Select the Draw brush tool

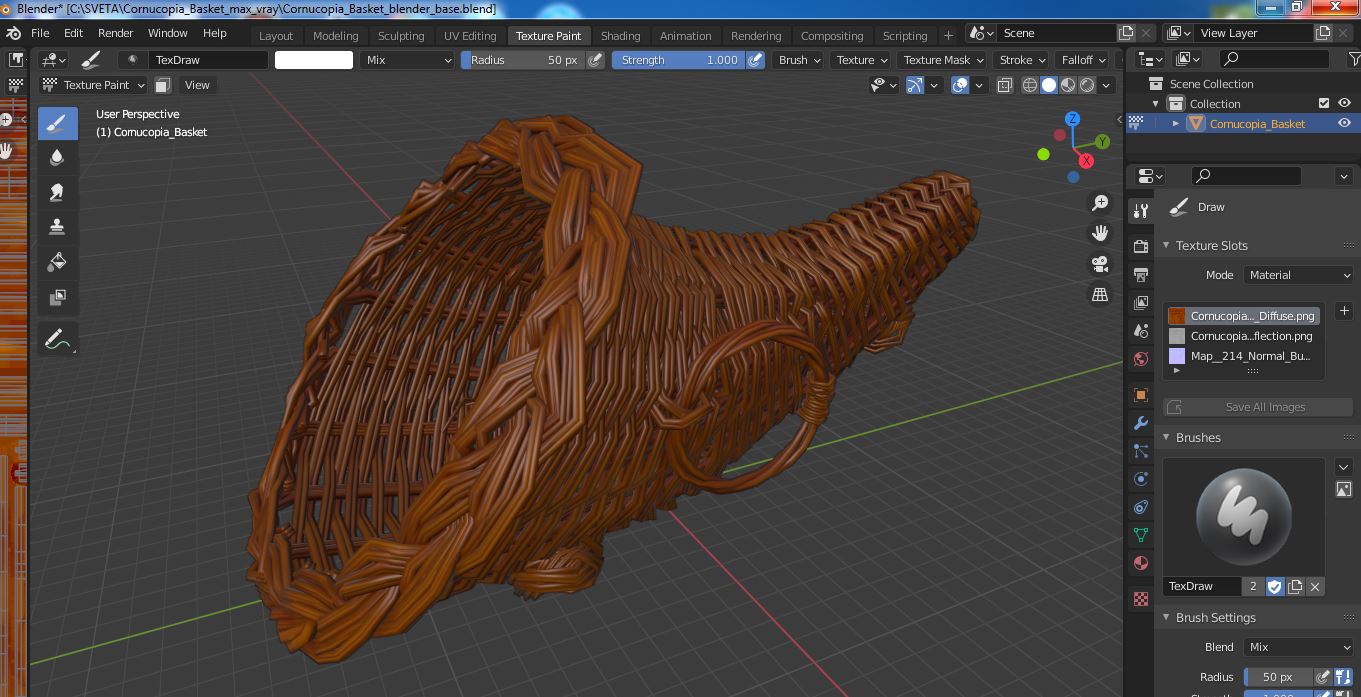tap(57, 123)
